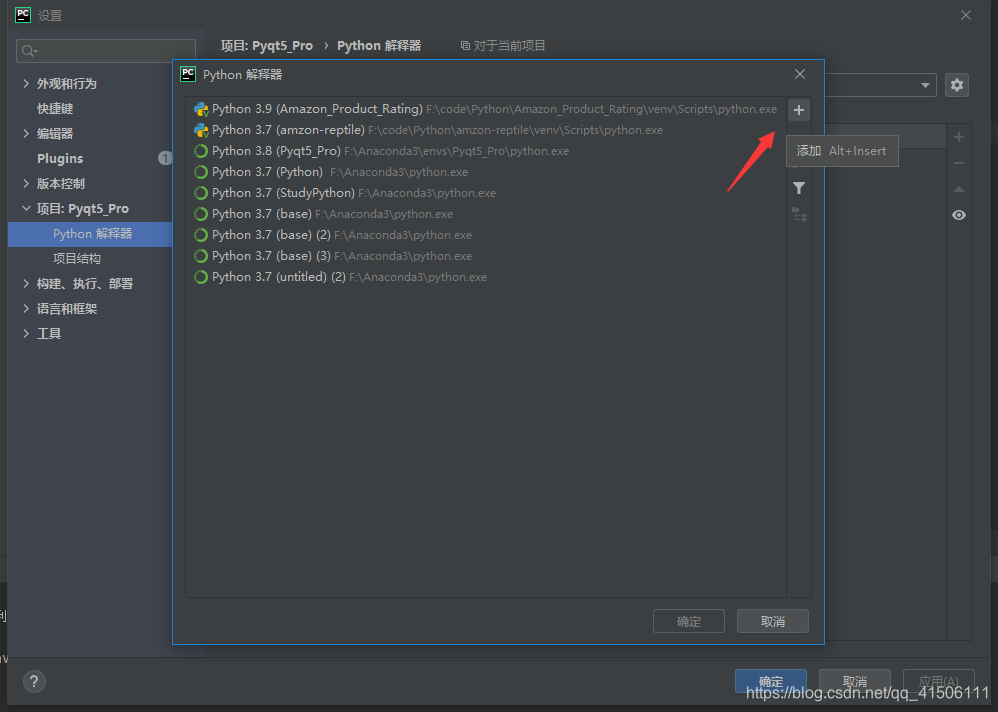Click 应用 in the Settings window
Viewport: 998px width, 712px height.
(x=938, y=681)
